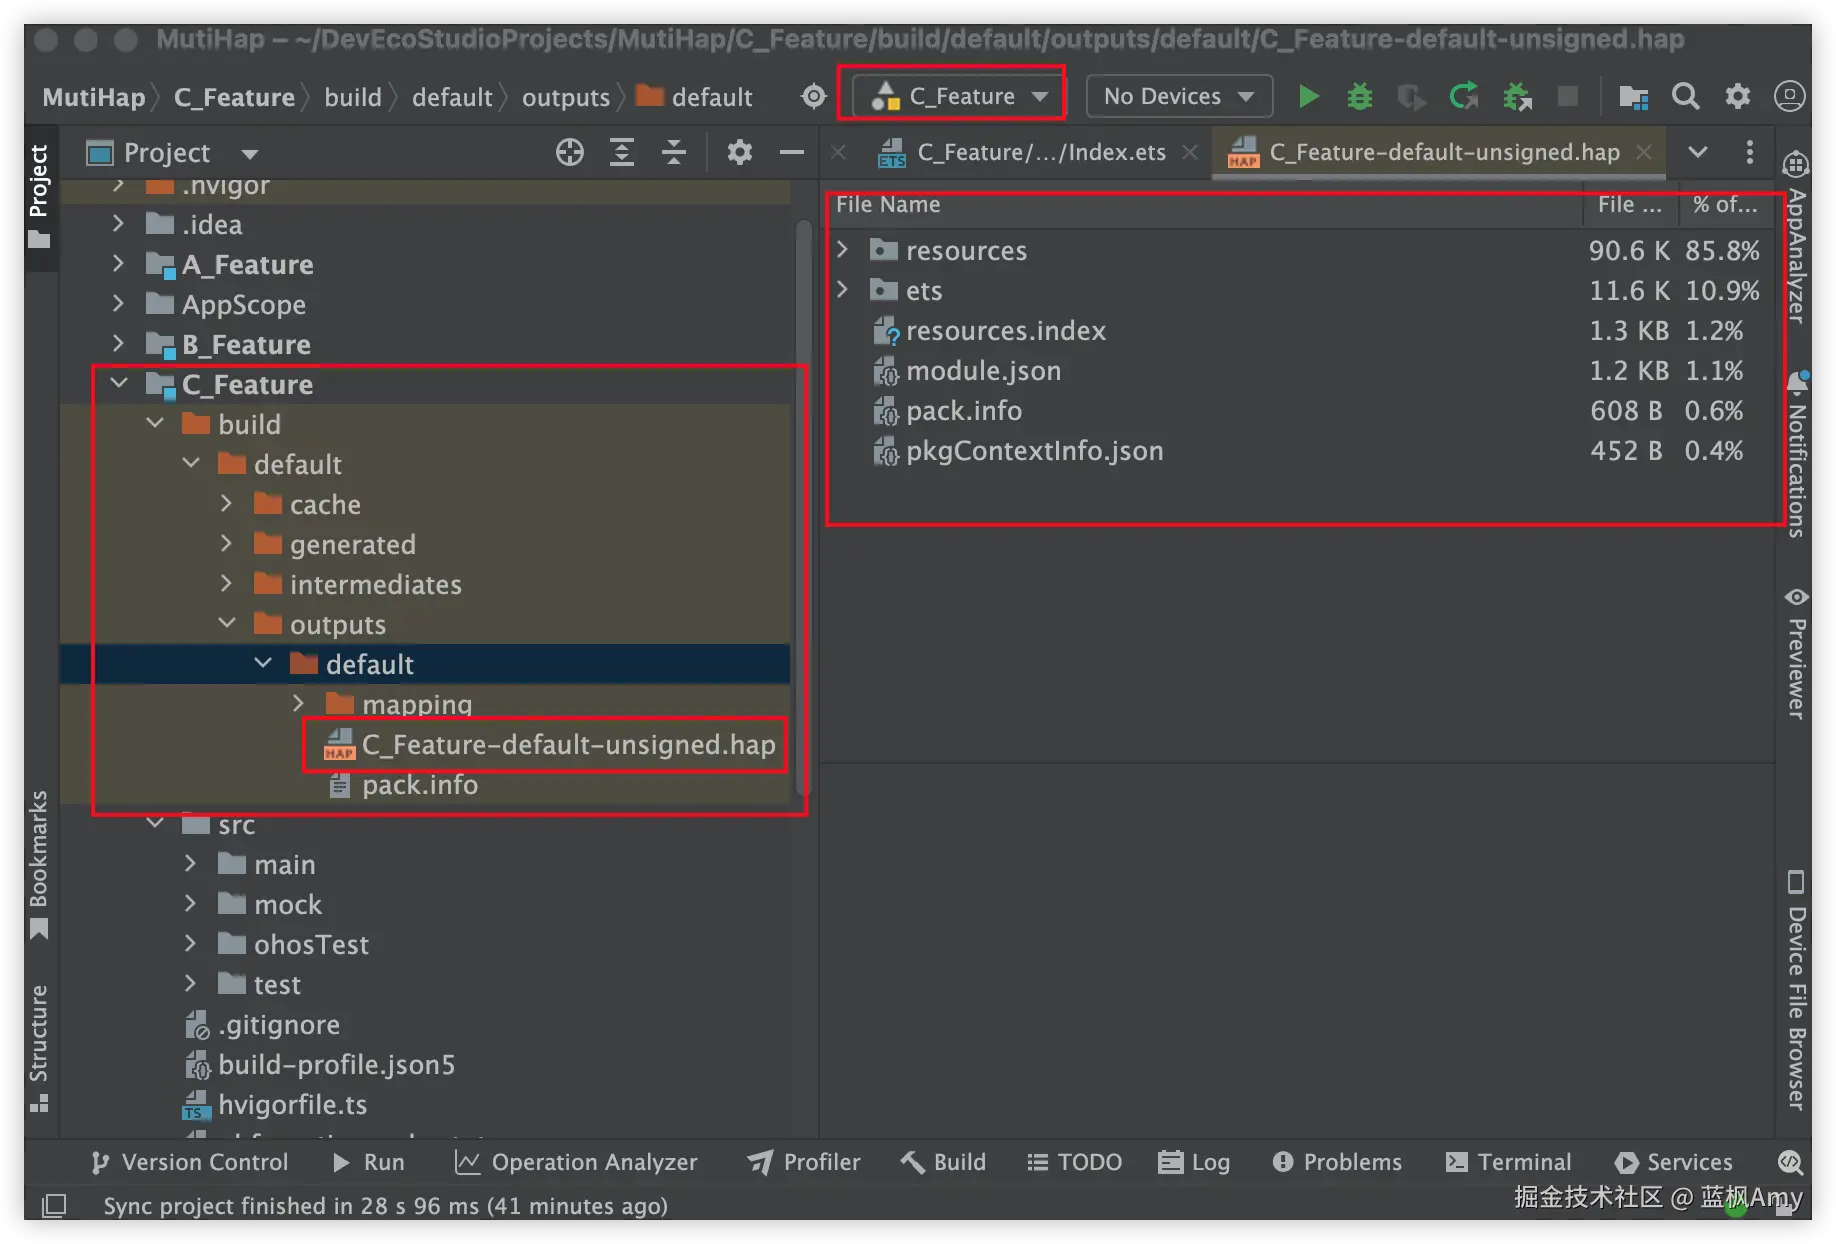Hide the Project panel with minus icon
This screenshot has height=1244, width=1836.
coord(791,153)
